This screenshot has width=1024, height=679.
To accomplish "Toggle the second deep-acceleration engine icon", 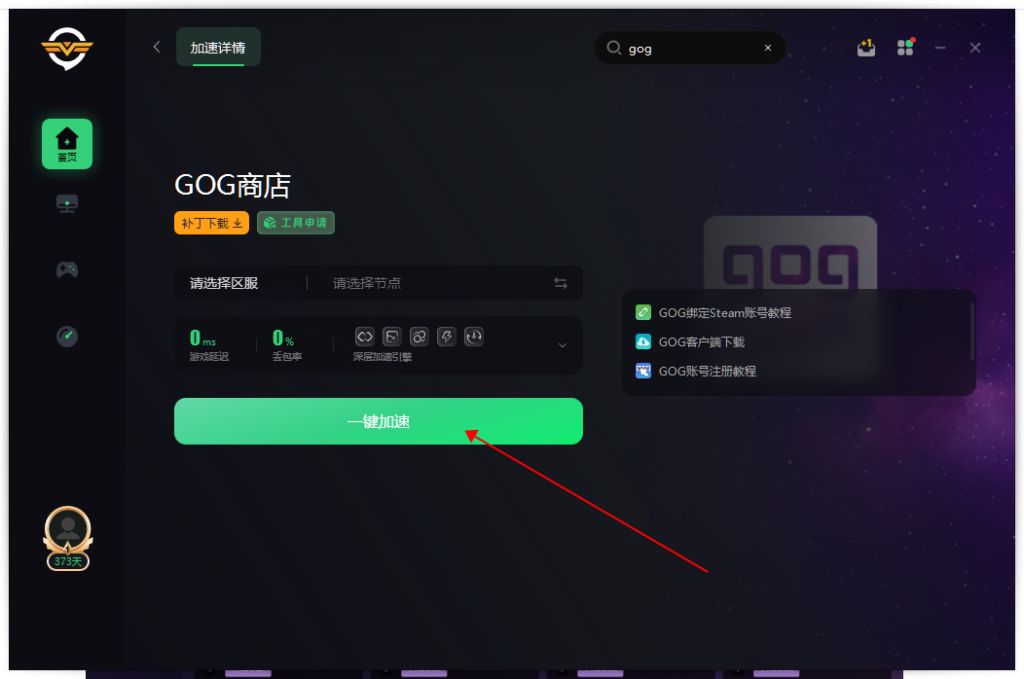I will click(x=392, y=337).
